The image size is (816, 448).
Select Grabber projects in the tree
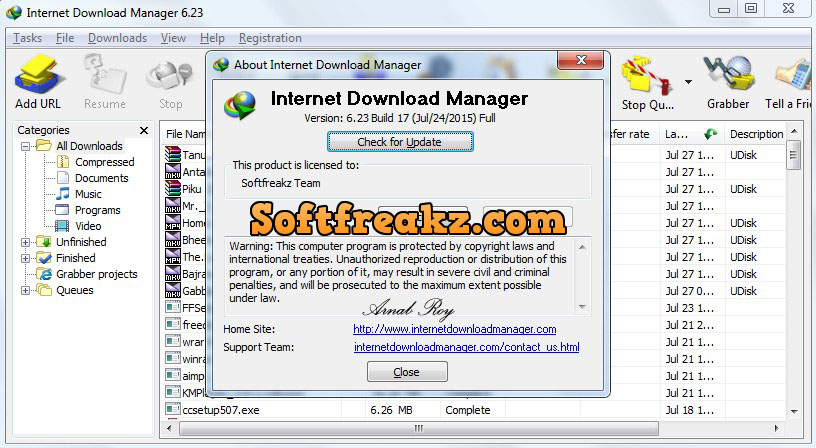[97, 274]
